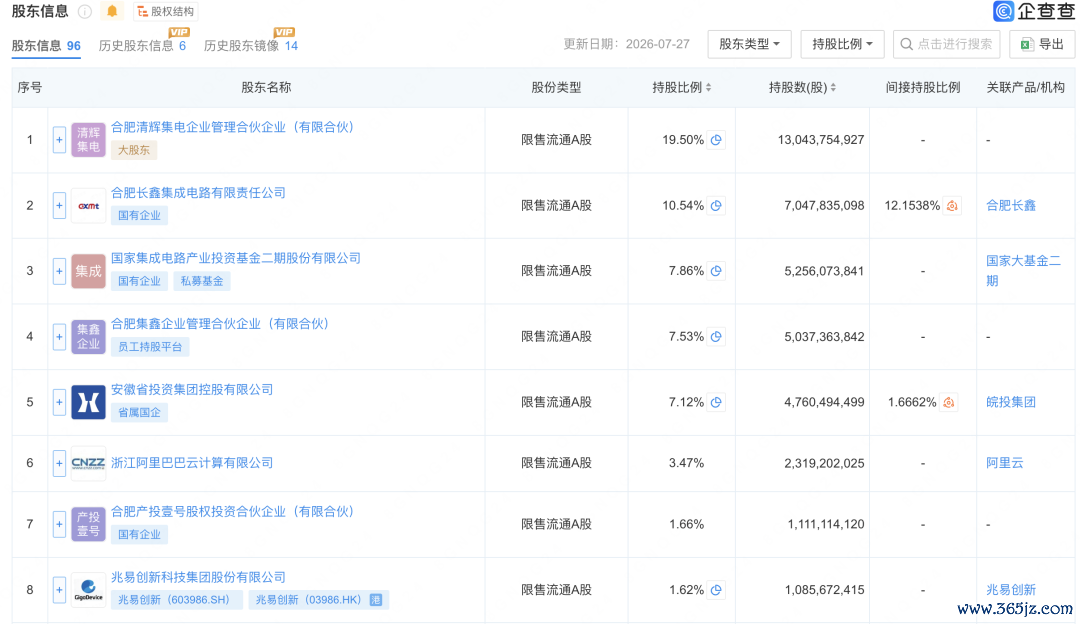The image size is (1080, 624).
Task: Click the 兆易创新（603986.SH）stock tag
Action: click(x=176, y=600)
